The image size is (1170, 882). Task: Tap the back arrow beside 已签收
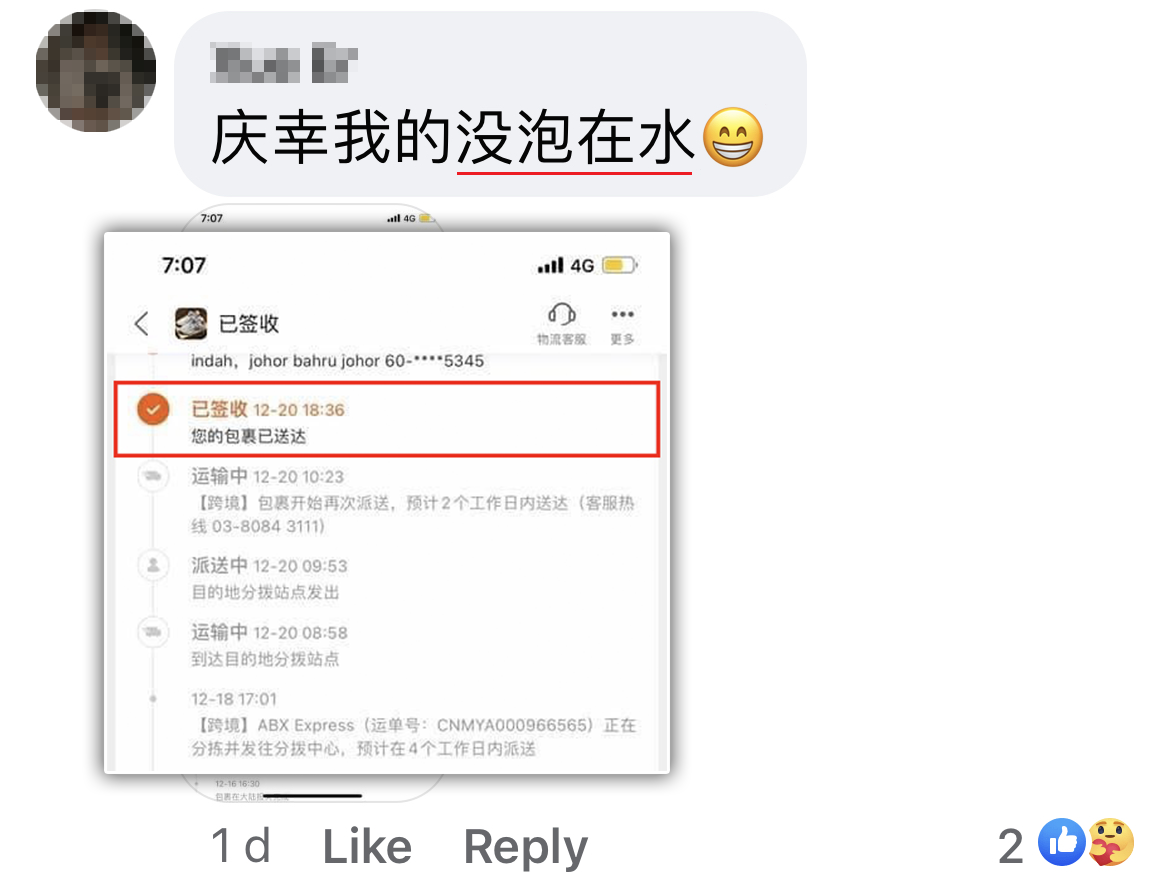[142, 324]
